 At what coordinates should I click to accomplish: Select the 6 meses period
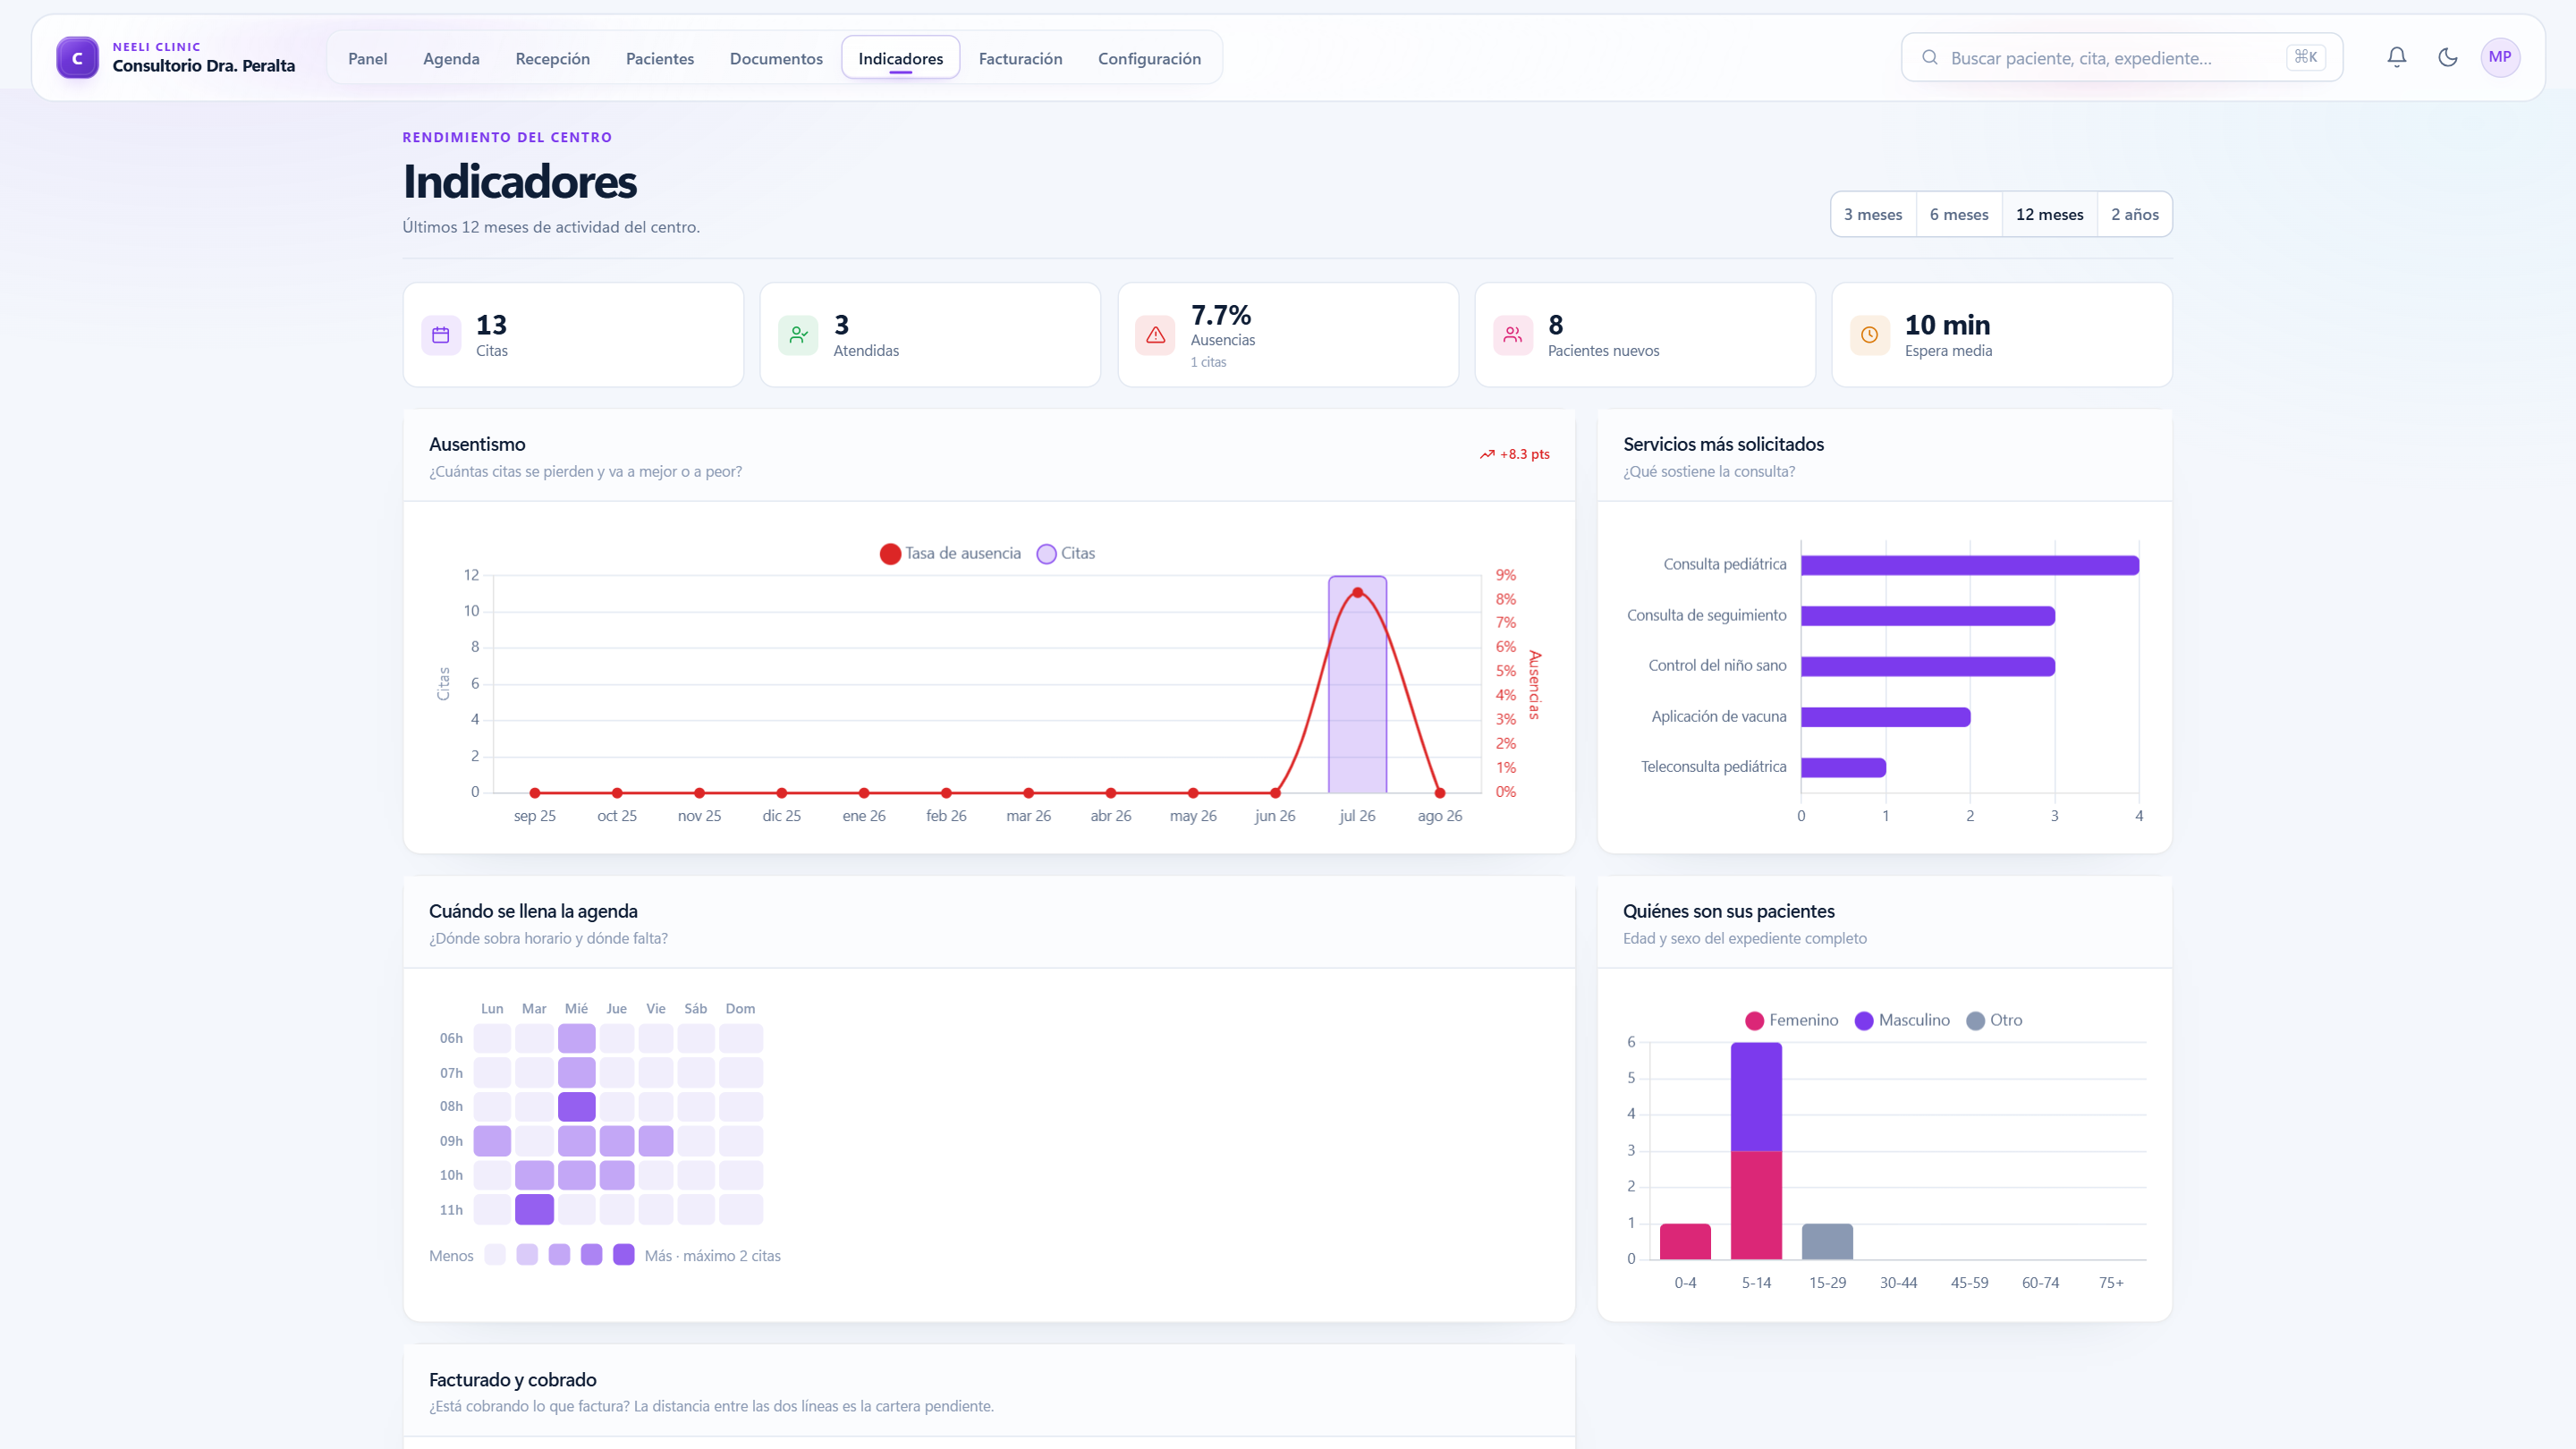(1959, 214)
